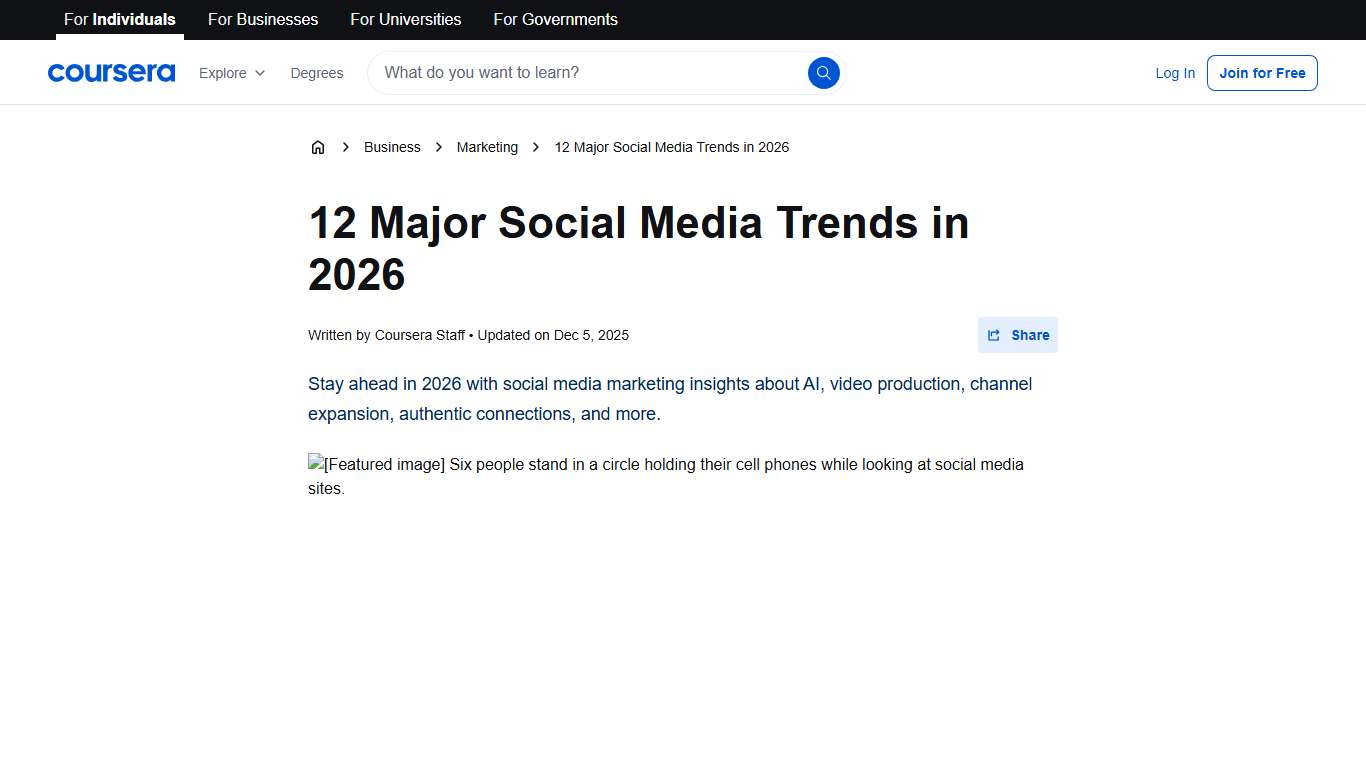Click the Coursera logo
Image resolution: width=1366 pixels, height=768 pixels.
pos(111,72)
